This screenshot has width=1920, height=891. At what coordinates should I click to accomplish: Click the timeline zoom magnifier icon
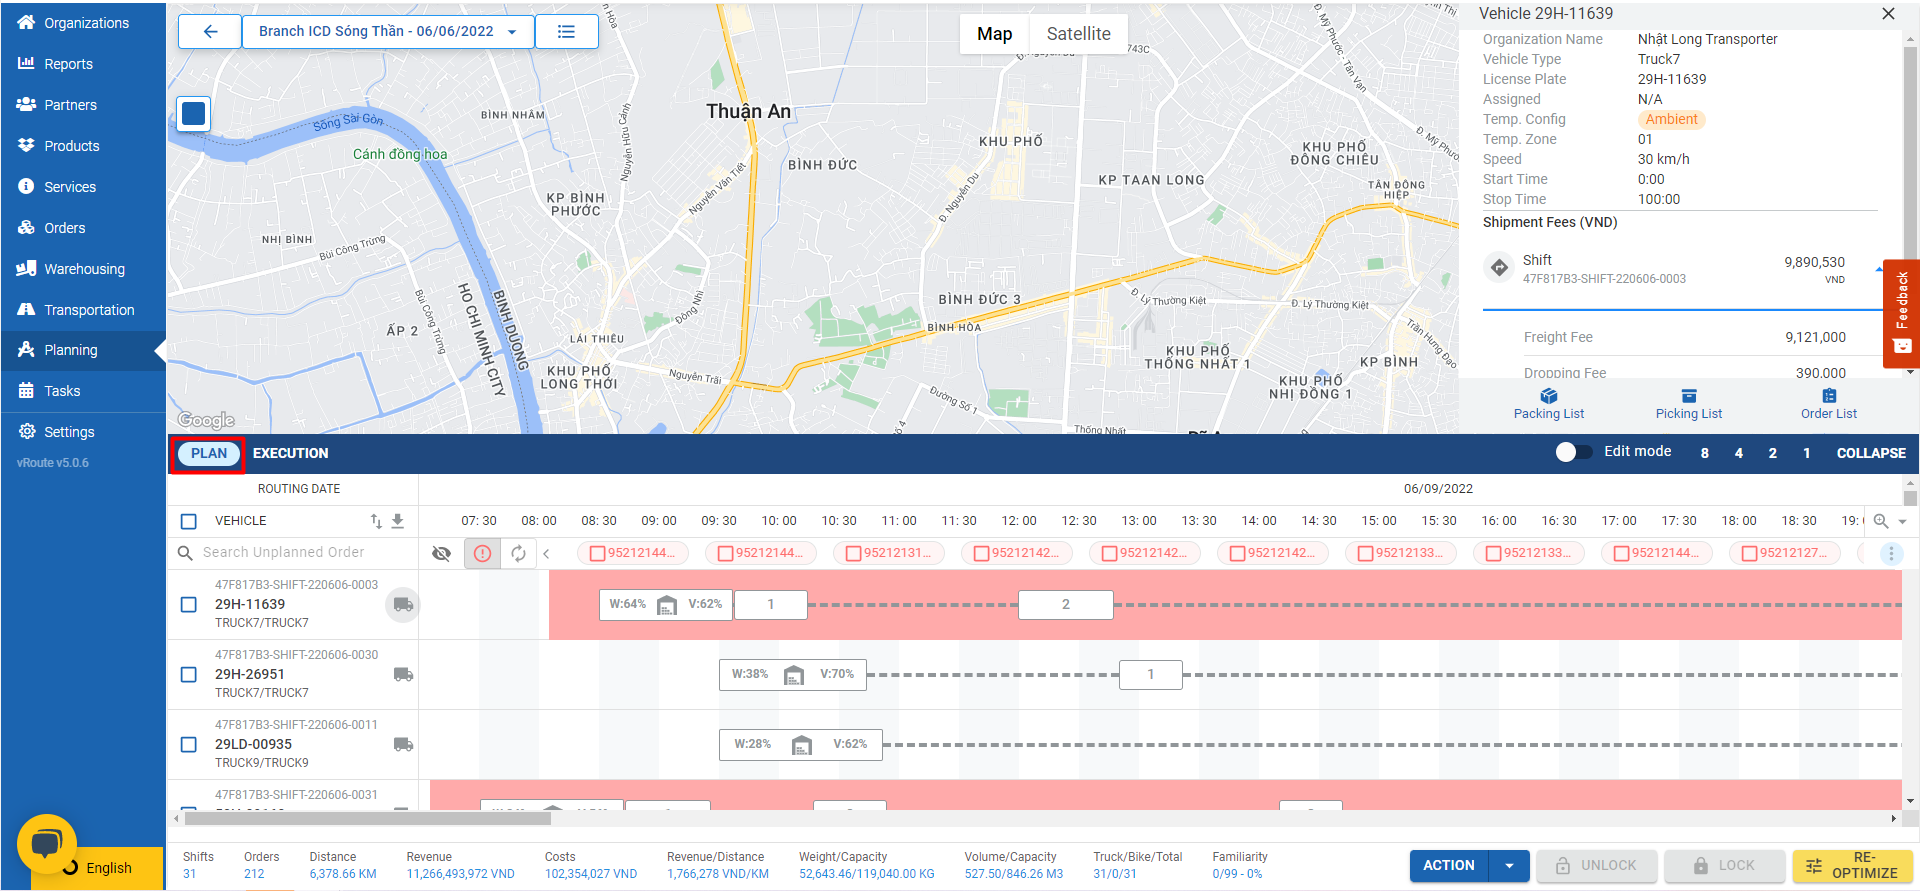point(1881,521)
